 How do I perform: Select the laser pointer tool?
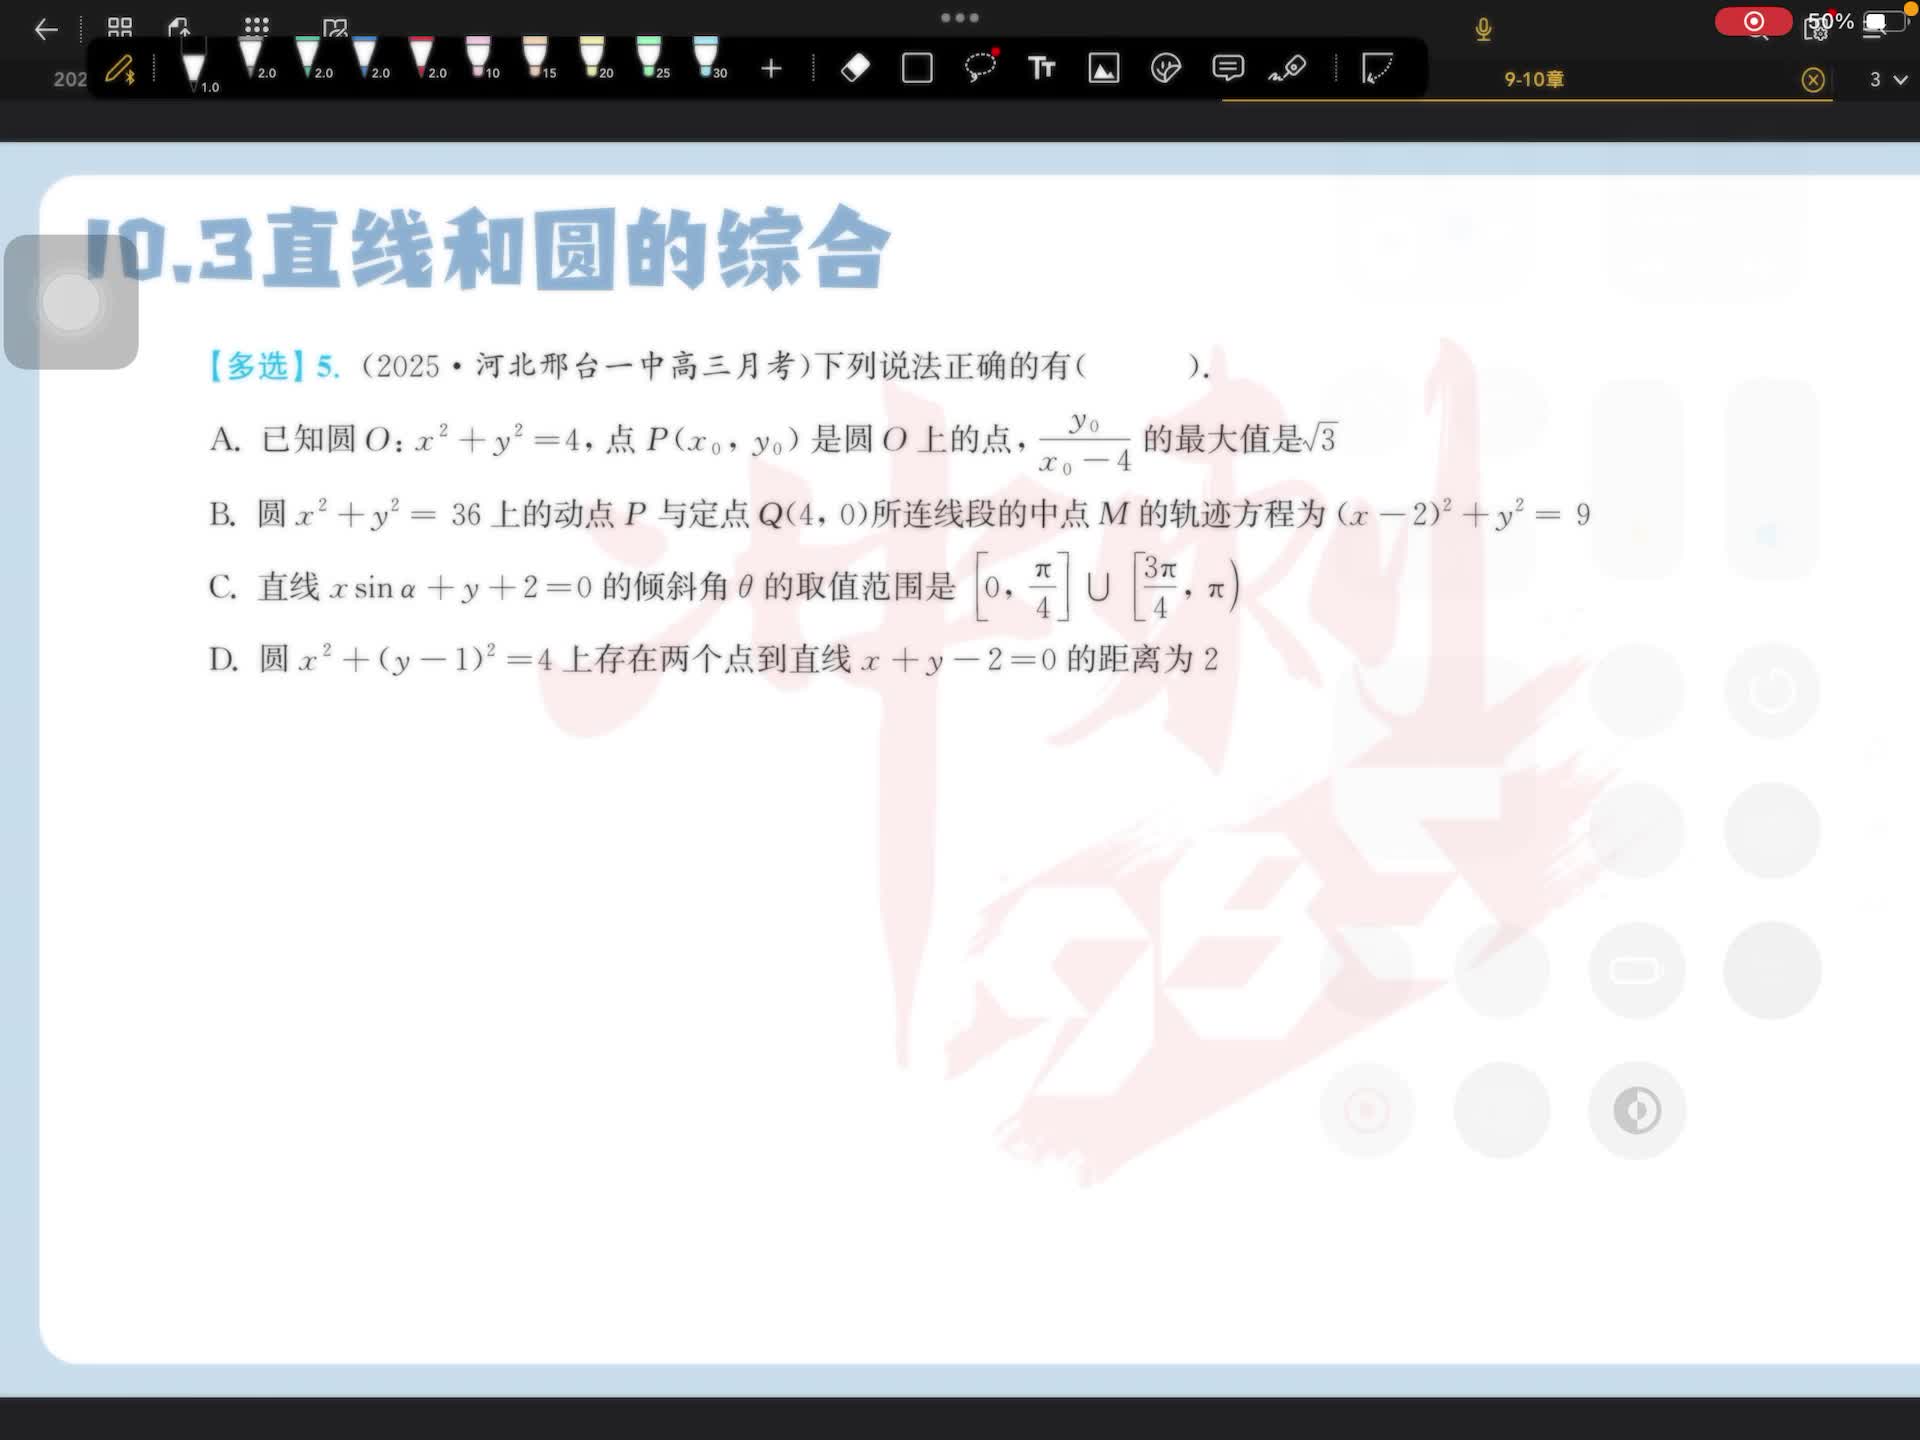[1288, 68]
